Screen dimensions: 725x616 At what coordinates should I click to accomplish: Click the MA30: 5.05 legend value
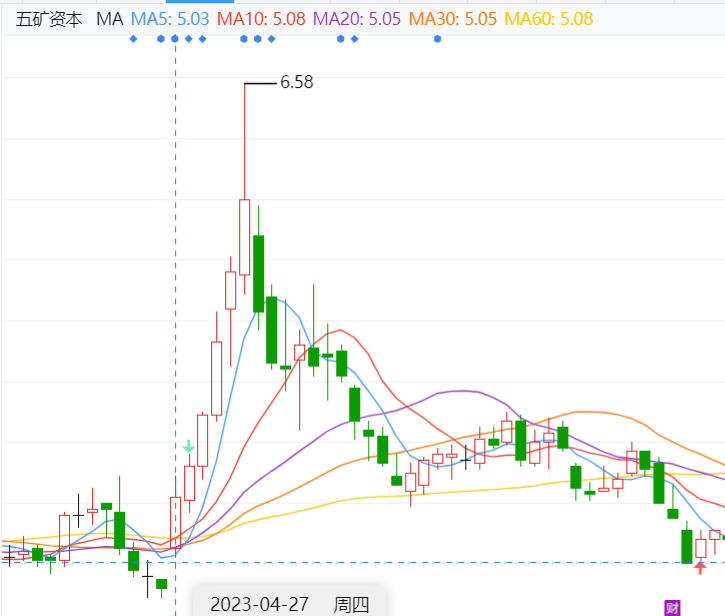point(453,19)
